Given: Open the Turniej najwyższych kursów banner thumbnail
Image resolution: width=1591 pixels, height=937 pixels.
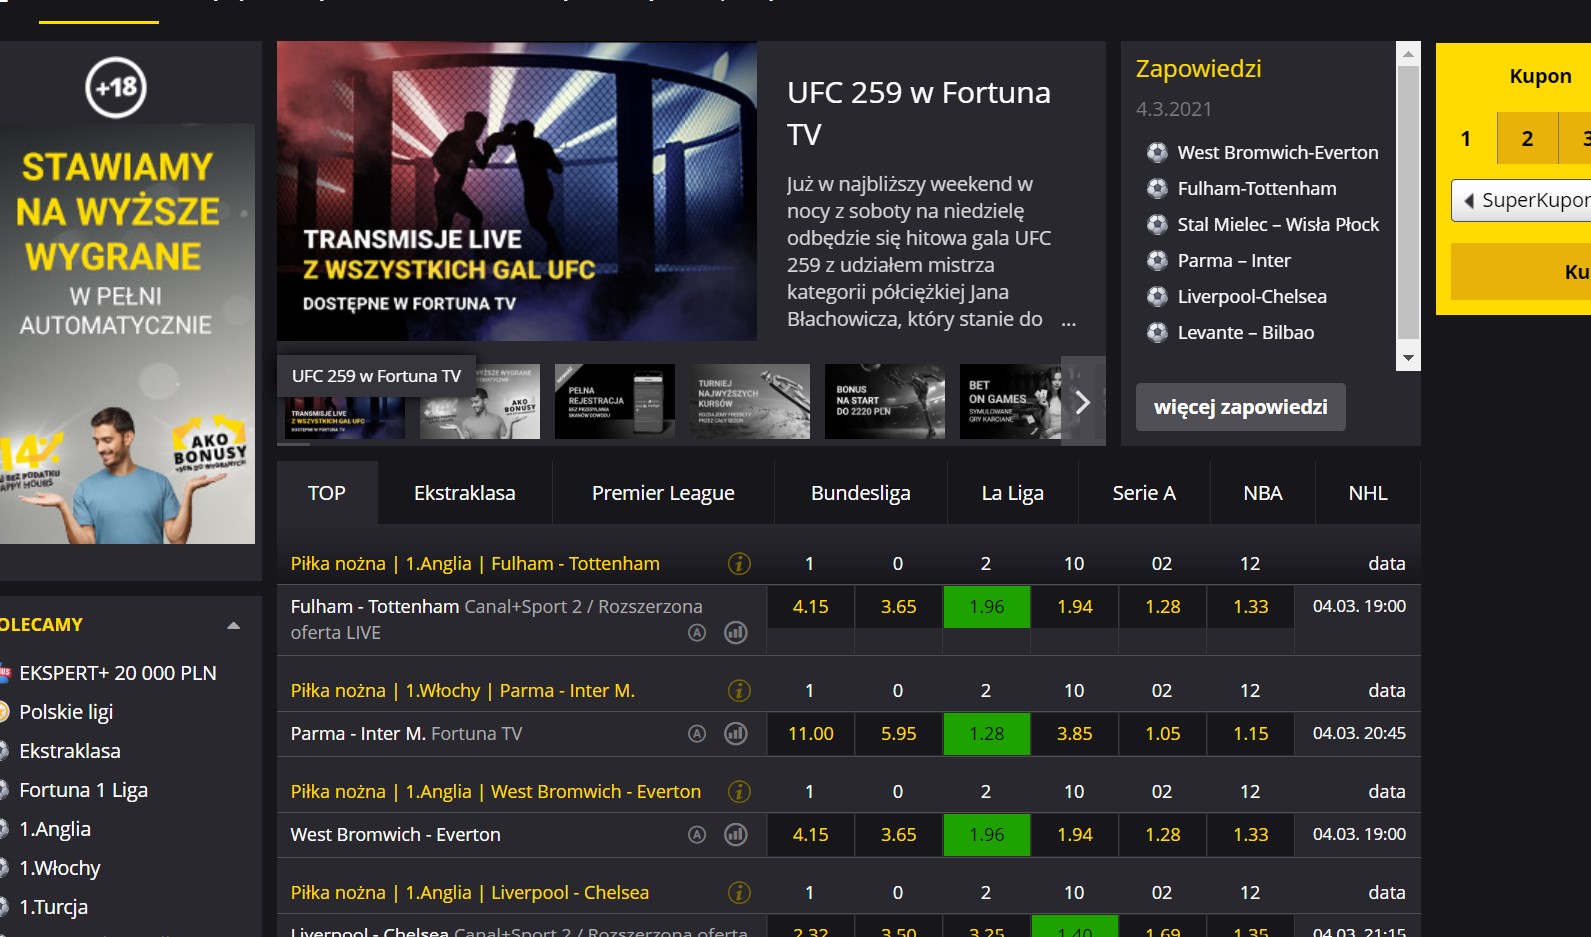Looking at the screenshot, I should click(x=750, y=401).
